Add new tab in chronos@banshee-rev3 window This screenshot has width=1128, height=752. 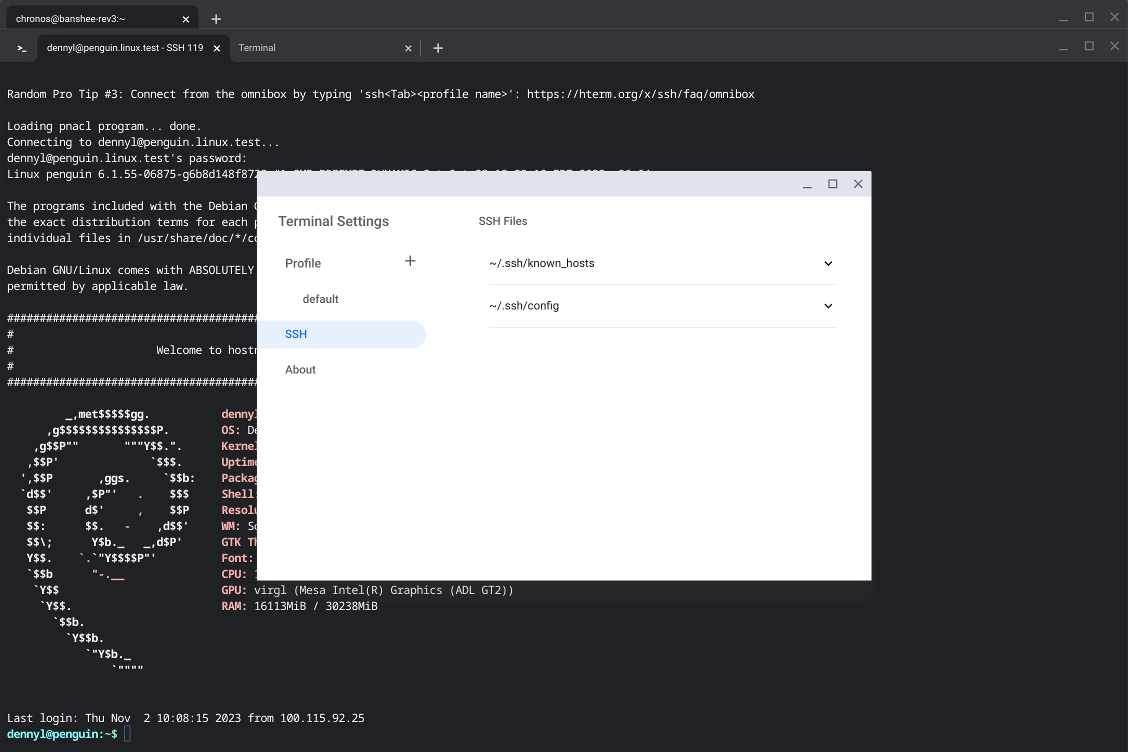click(x=216, y=19)
